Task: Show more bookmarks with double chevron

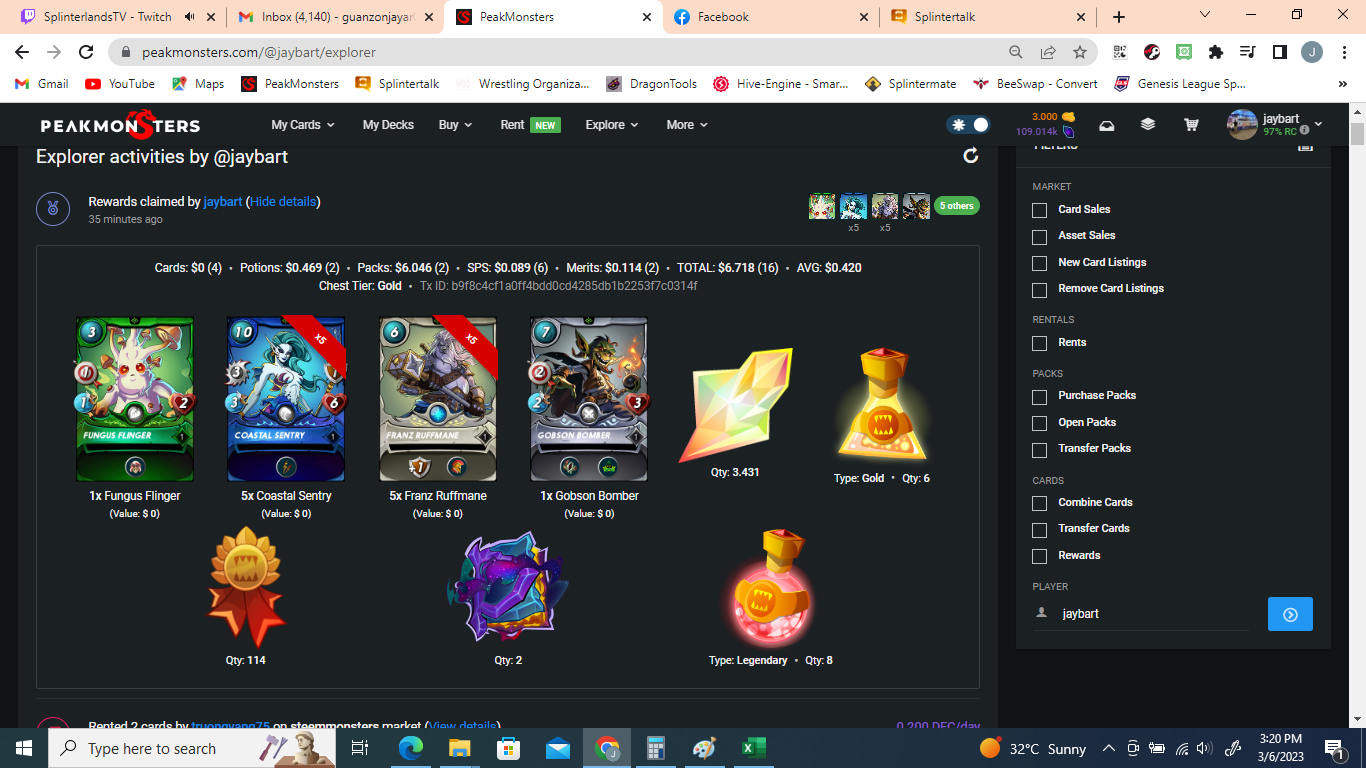Action: 1343,84
